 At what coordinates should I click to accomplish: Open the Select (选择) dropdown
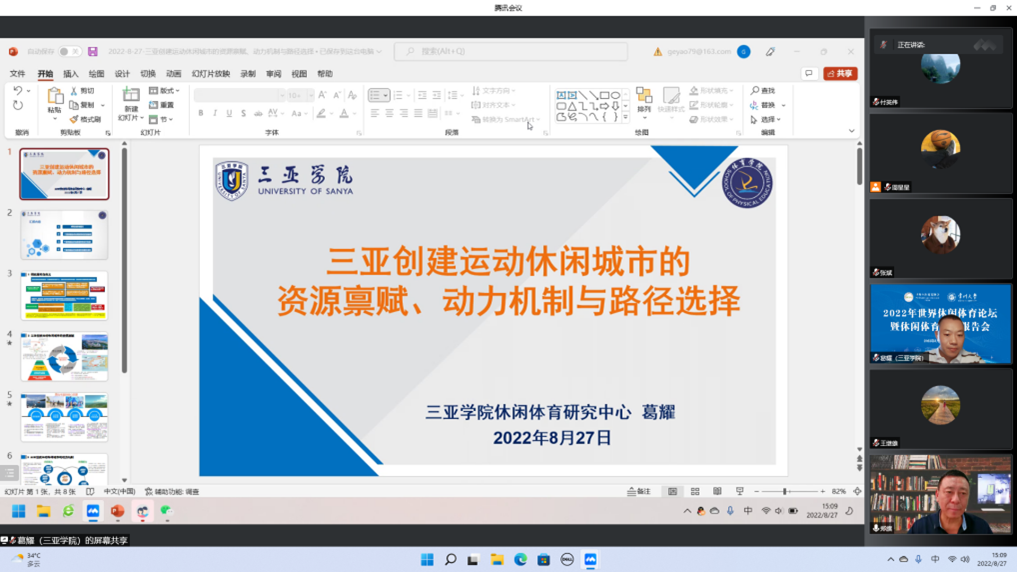(766, 119)
